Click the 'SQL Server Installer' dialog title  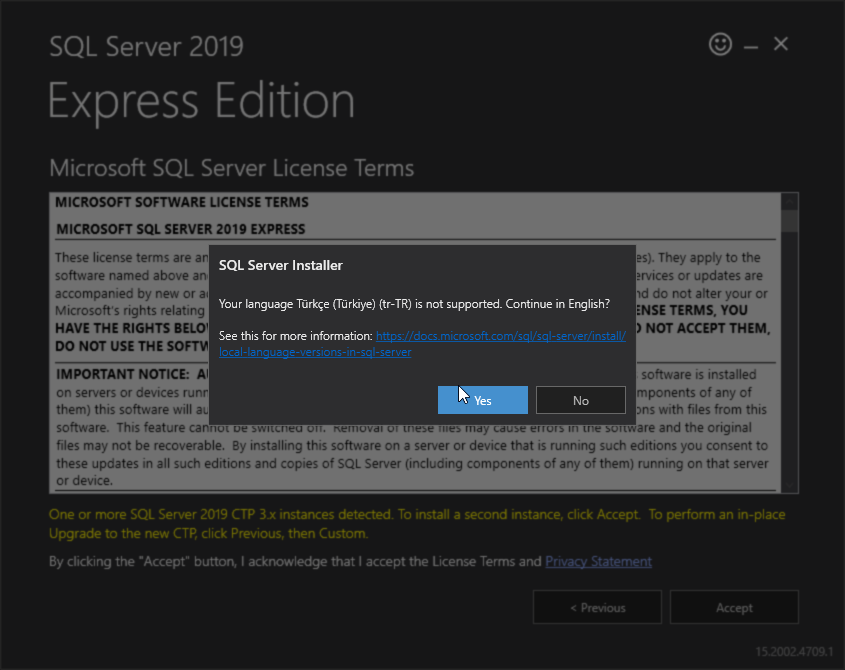[281, 265]
